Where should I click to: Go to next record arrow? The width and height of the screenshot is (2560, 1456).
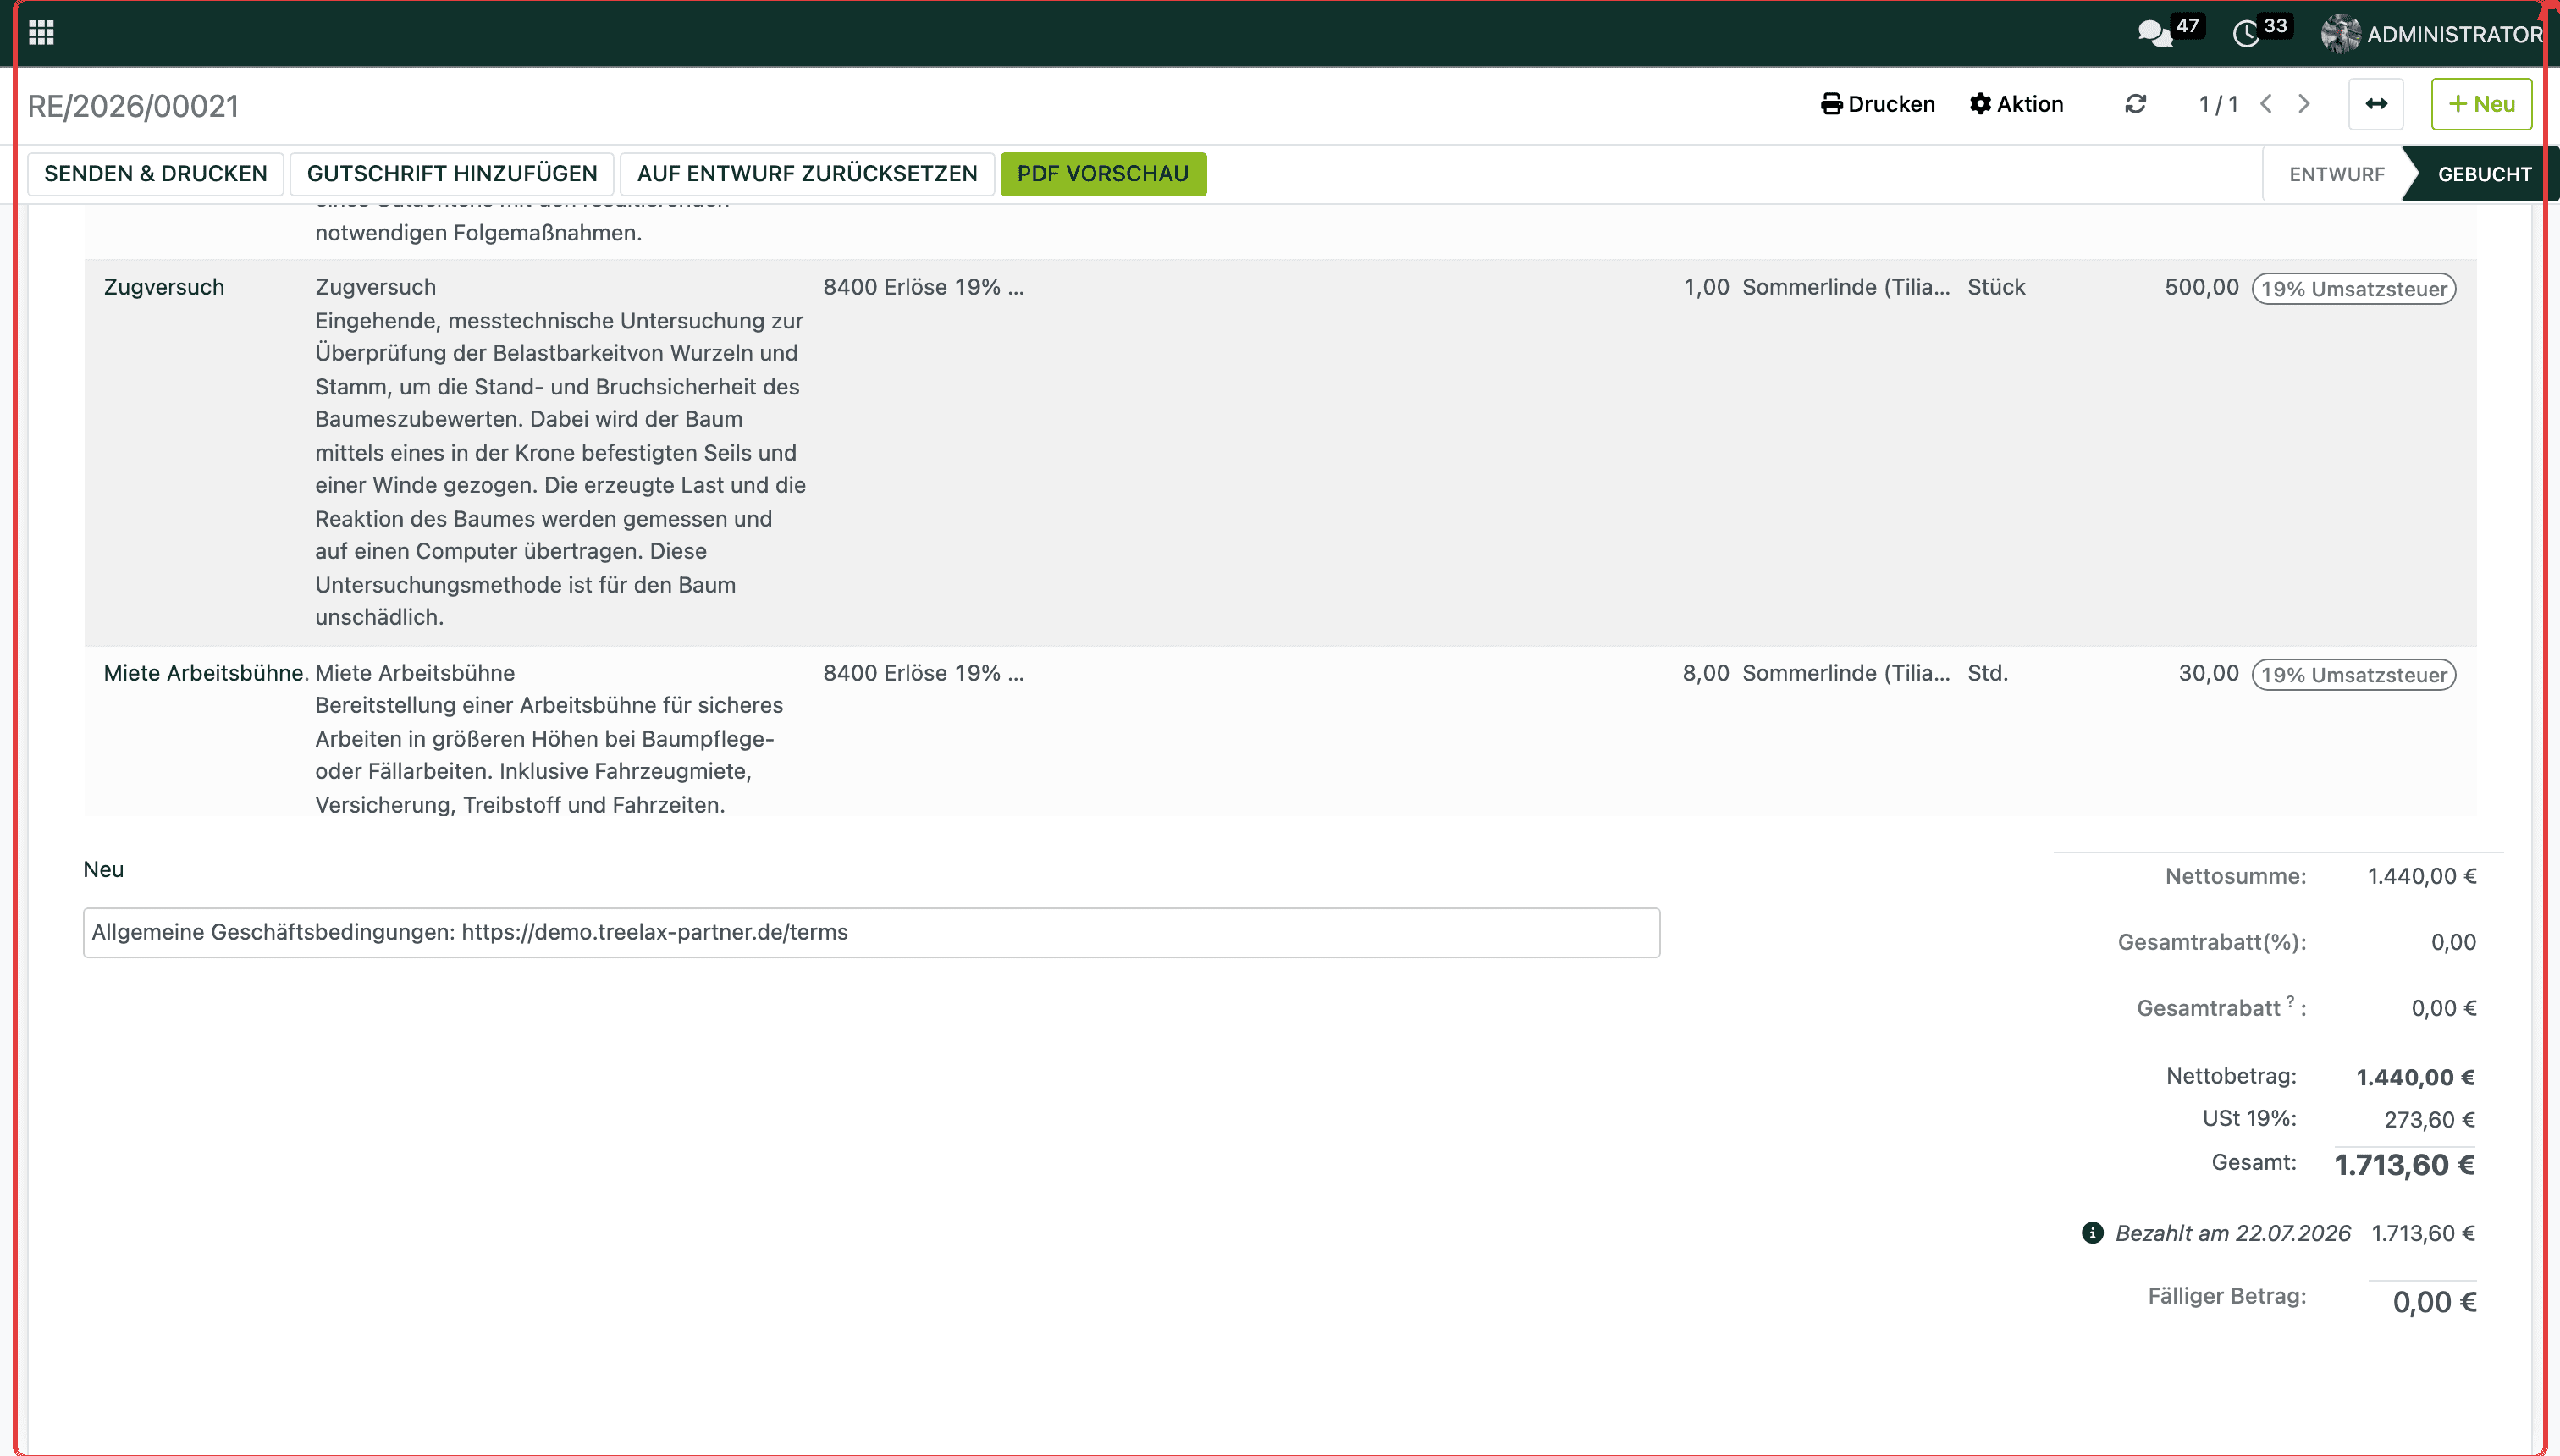[2304, 104]
